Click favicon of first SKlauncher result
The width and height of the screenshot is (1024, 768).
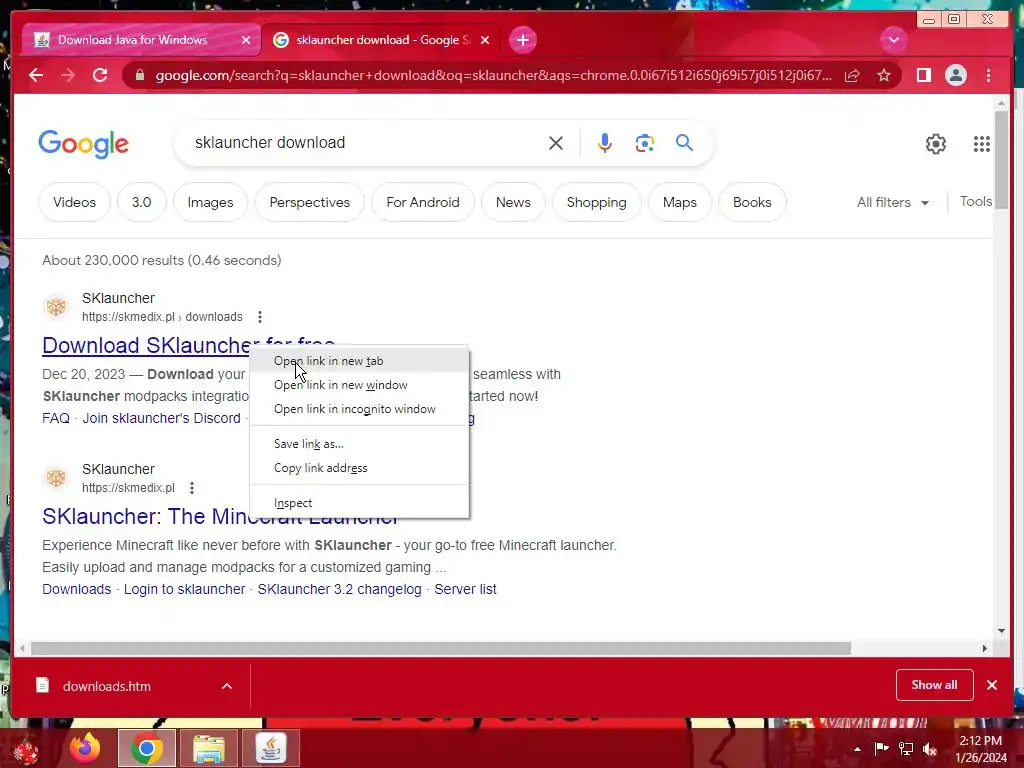tap(56, 307)
